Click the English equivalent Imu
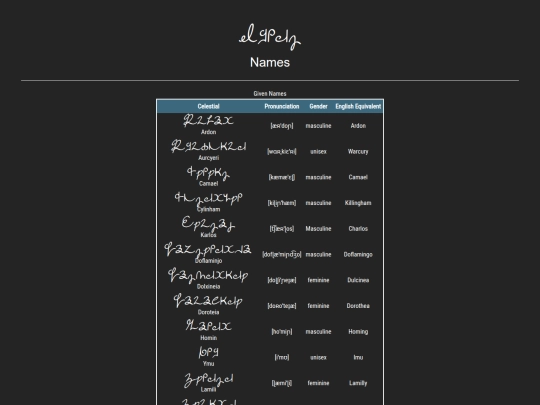This screenshot has height=405, width=540. [358, 357]
